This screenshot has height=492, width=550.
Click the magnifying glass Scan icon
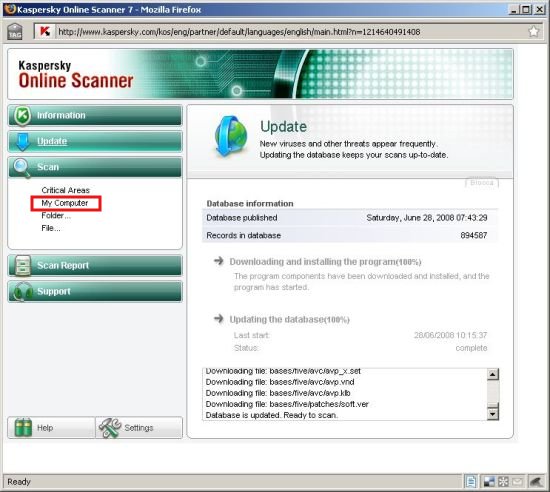click(x=22, y=168)
